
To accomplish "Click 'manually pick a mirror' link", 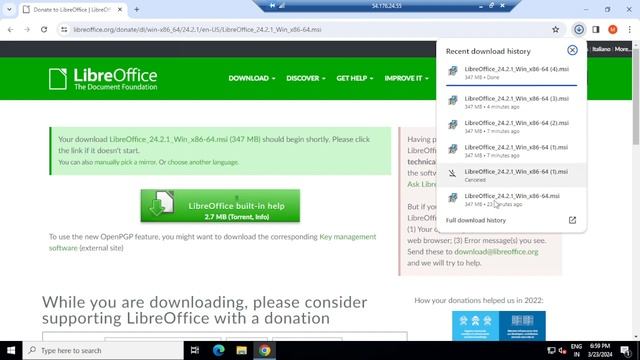I will (x=125, y=162).
